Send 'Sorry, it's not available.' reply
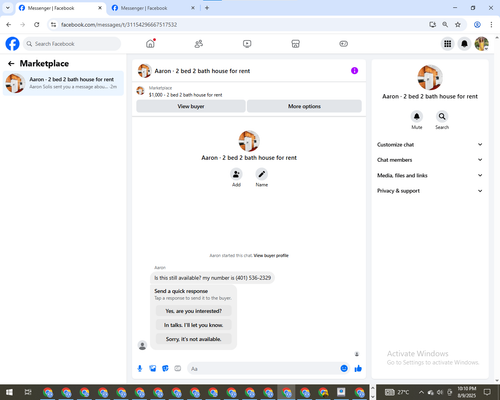Image resolution: width=500 pixels, height=400 pixels. (x=193, y=339)
